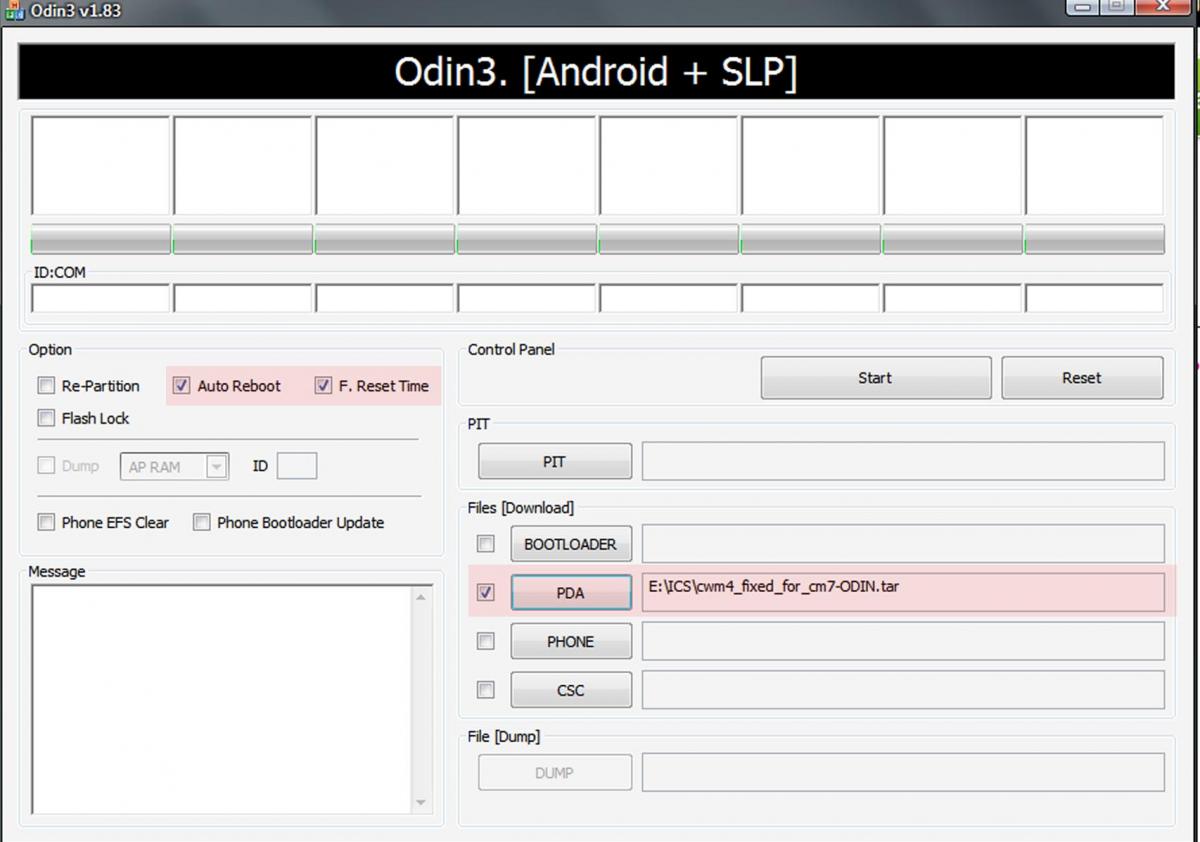Enable the Re-Partition checkbox
Image resolution: width=1200 pixels, height=842 pixels.
[46, 386]
